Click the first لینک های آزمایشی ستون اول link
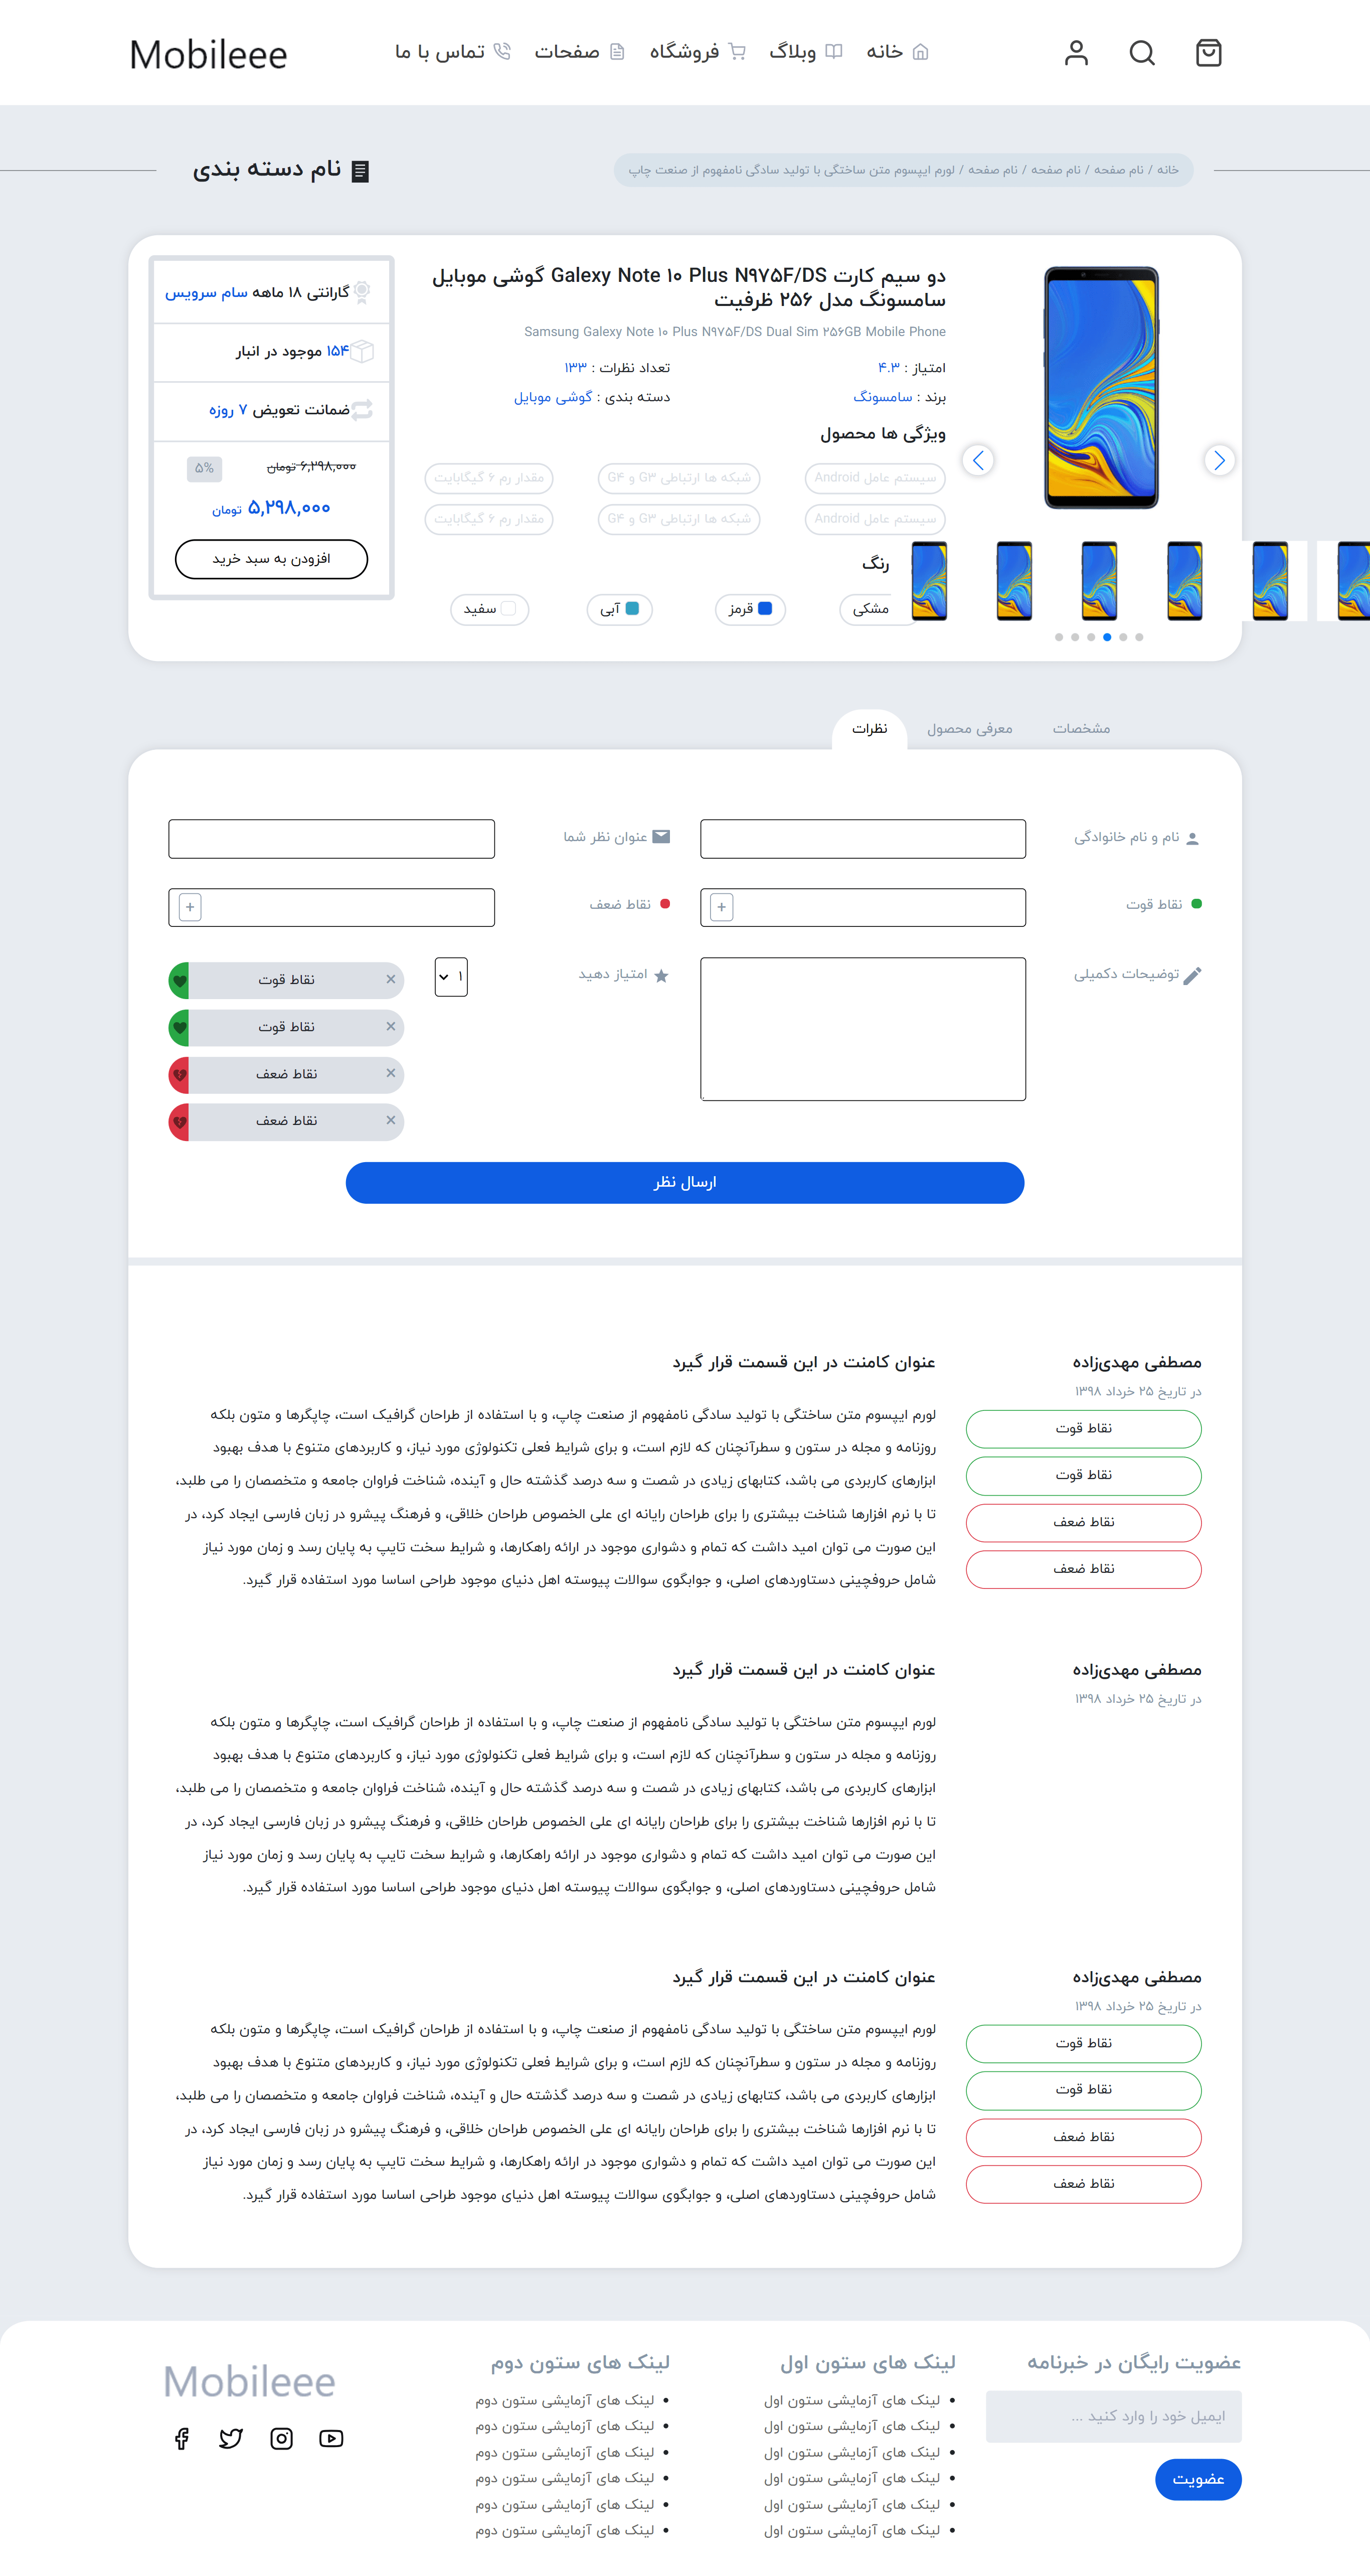The image size is (1370, 2576). click(x=852, y=2400)
